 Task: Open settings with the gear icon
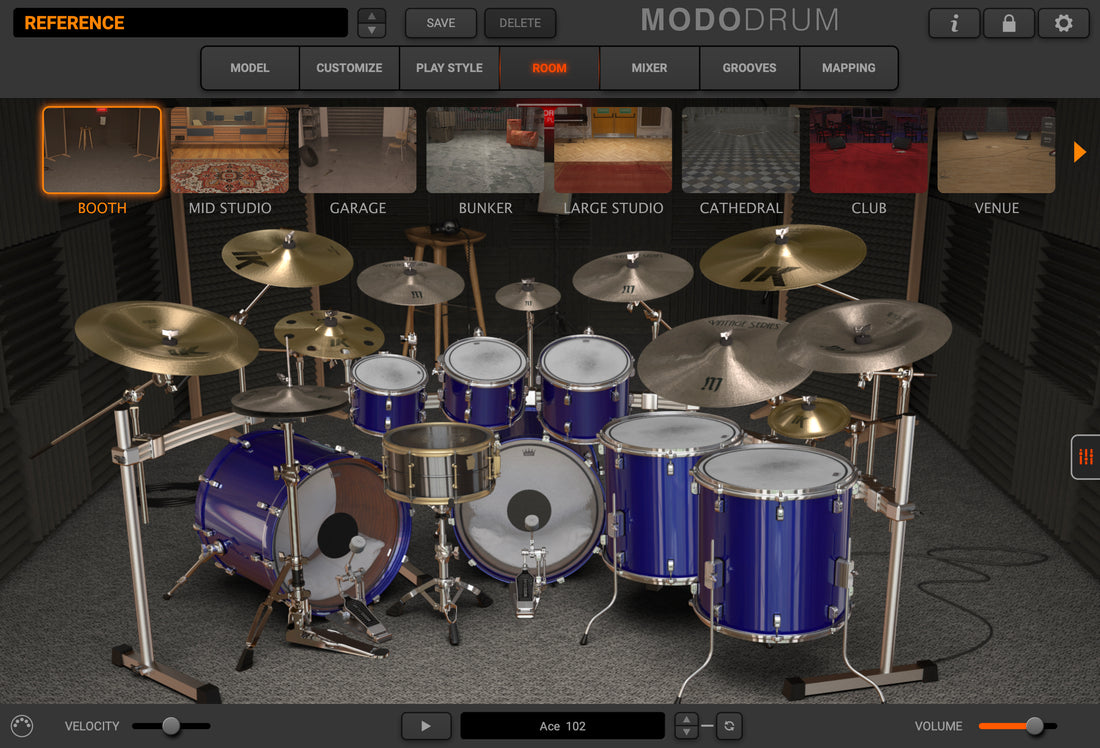1064,23
